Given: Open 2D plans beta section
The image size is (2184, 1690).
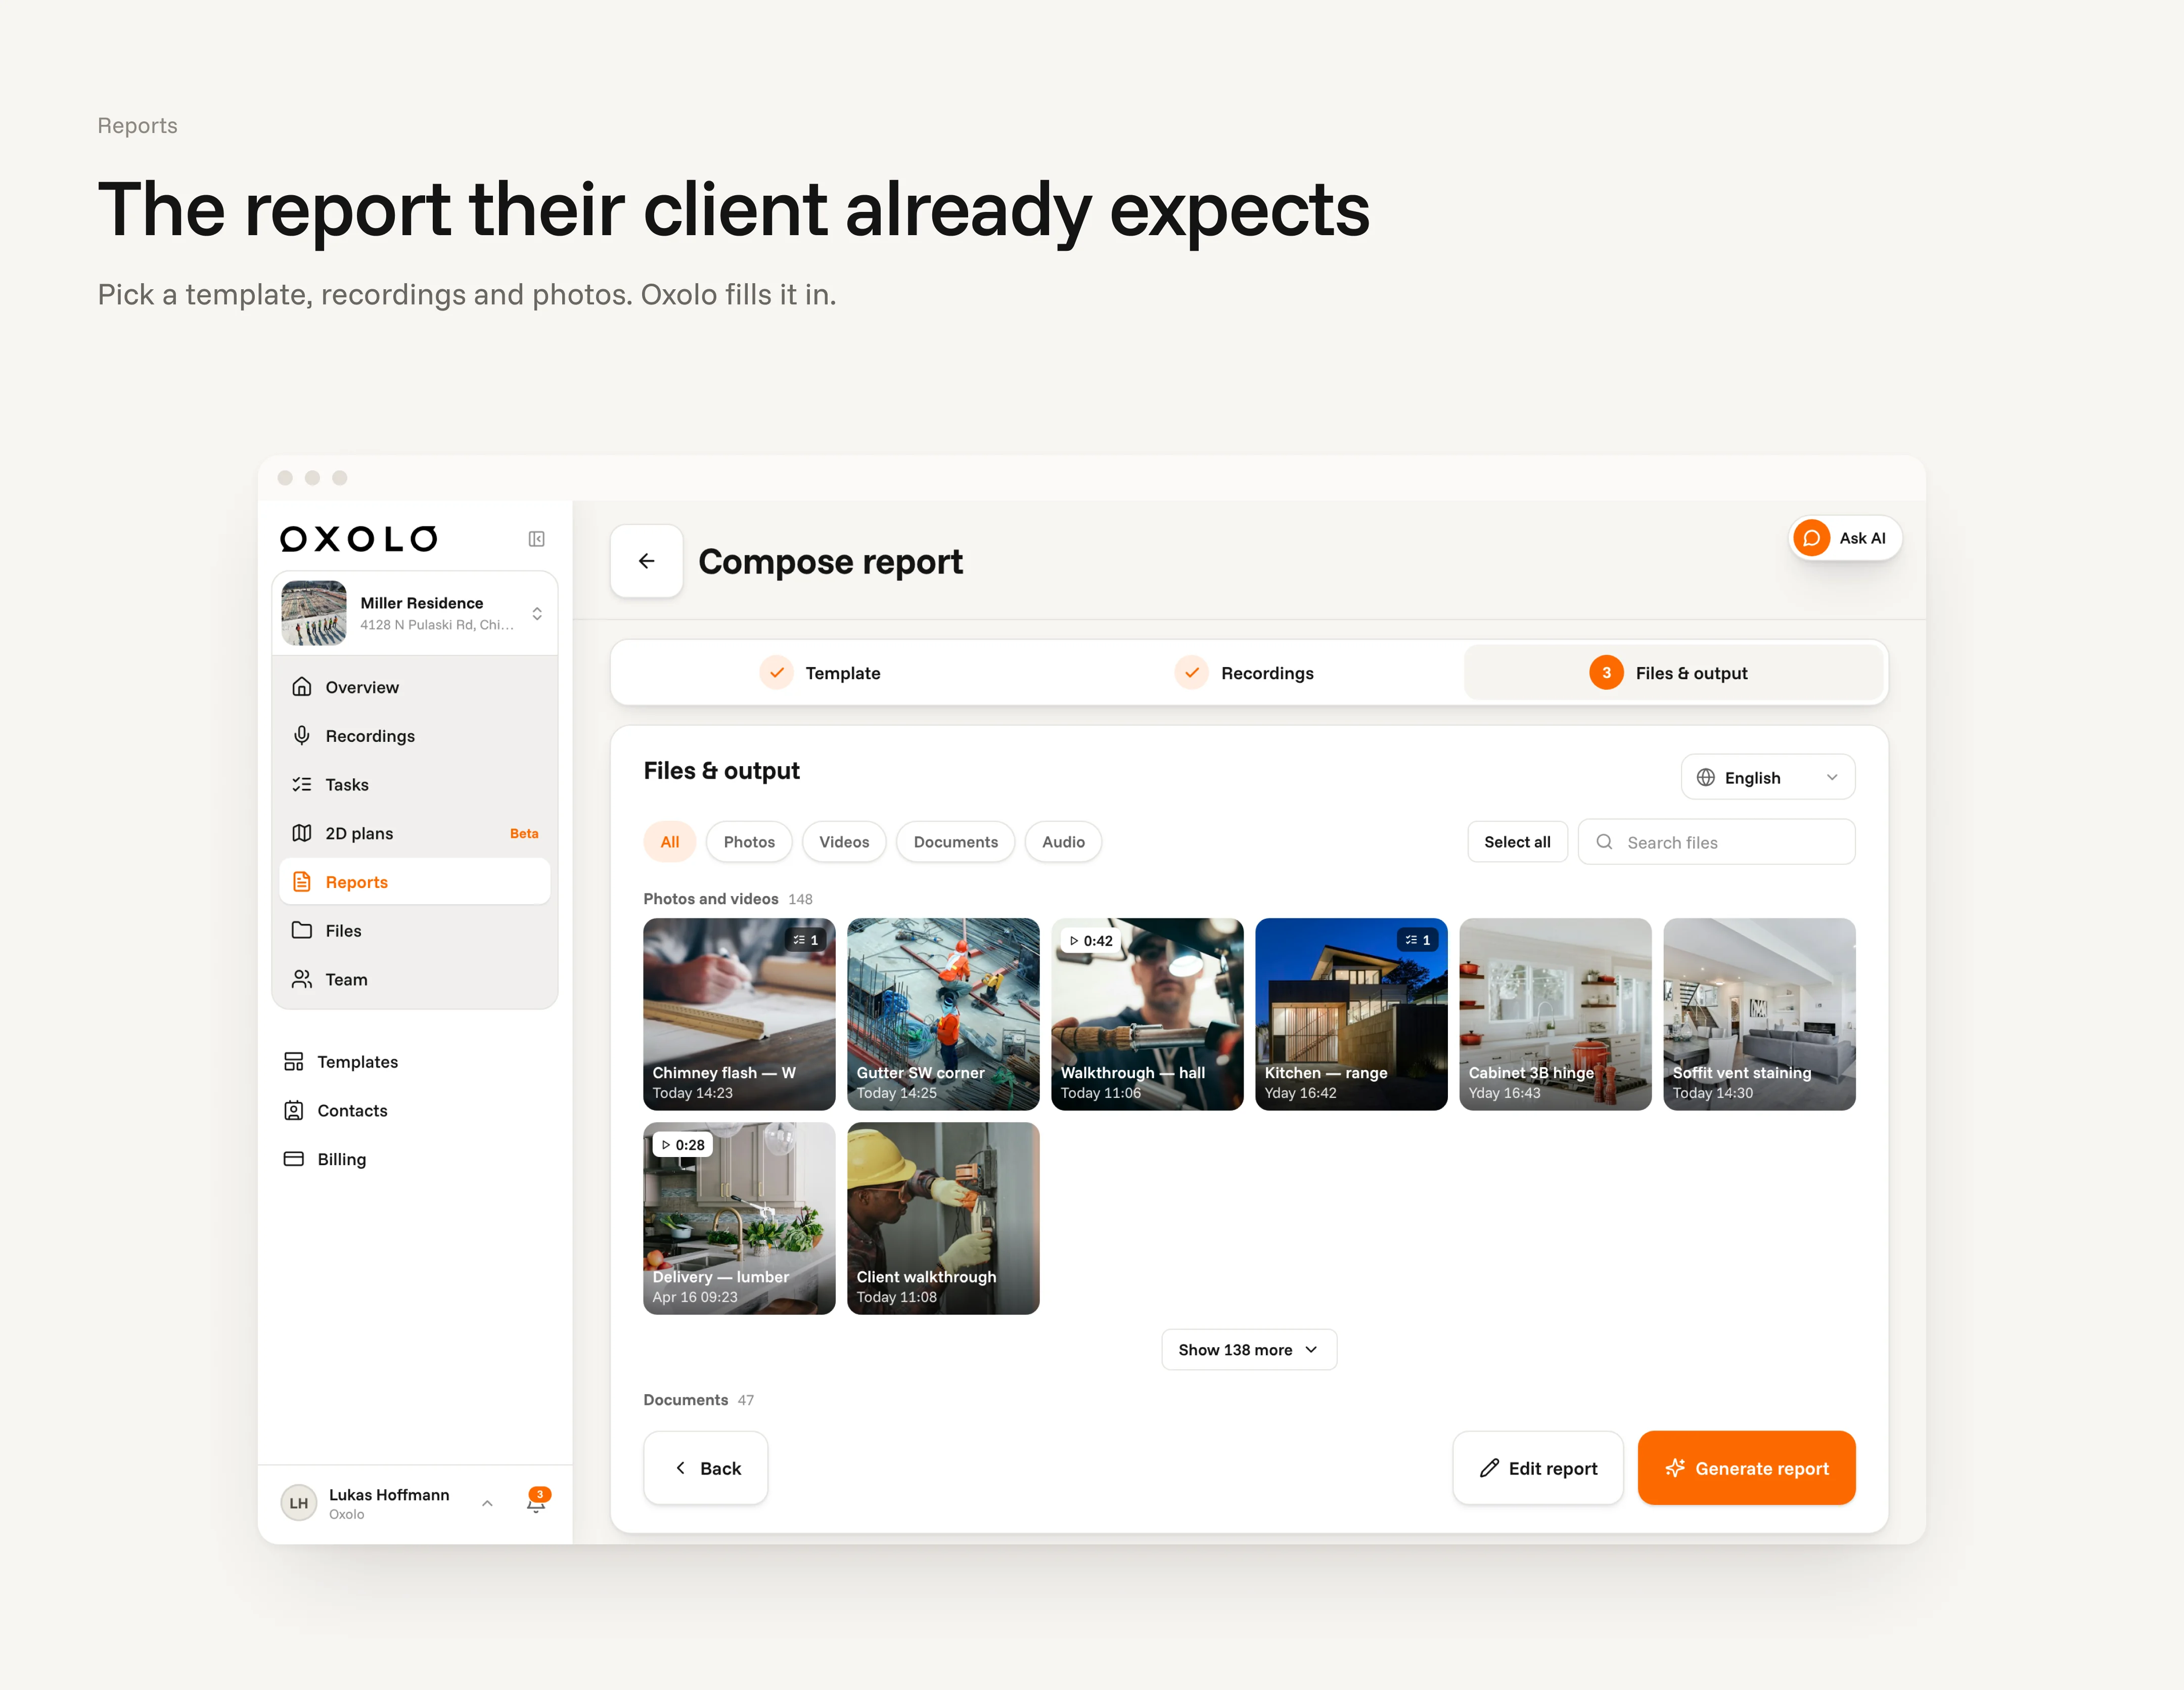Looking at the screenshot, I should (415, 833).
